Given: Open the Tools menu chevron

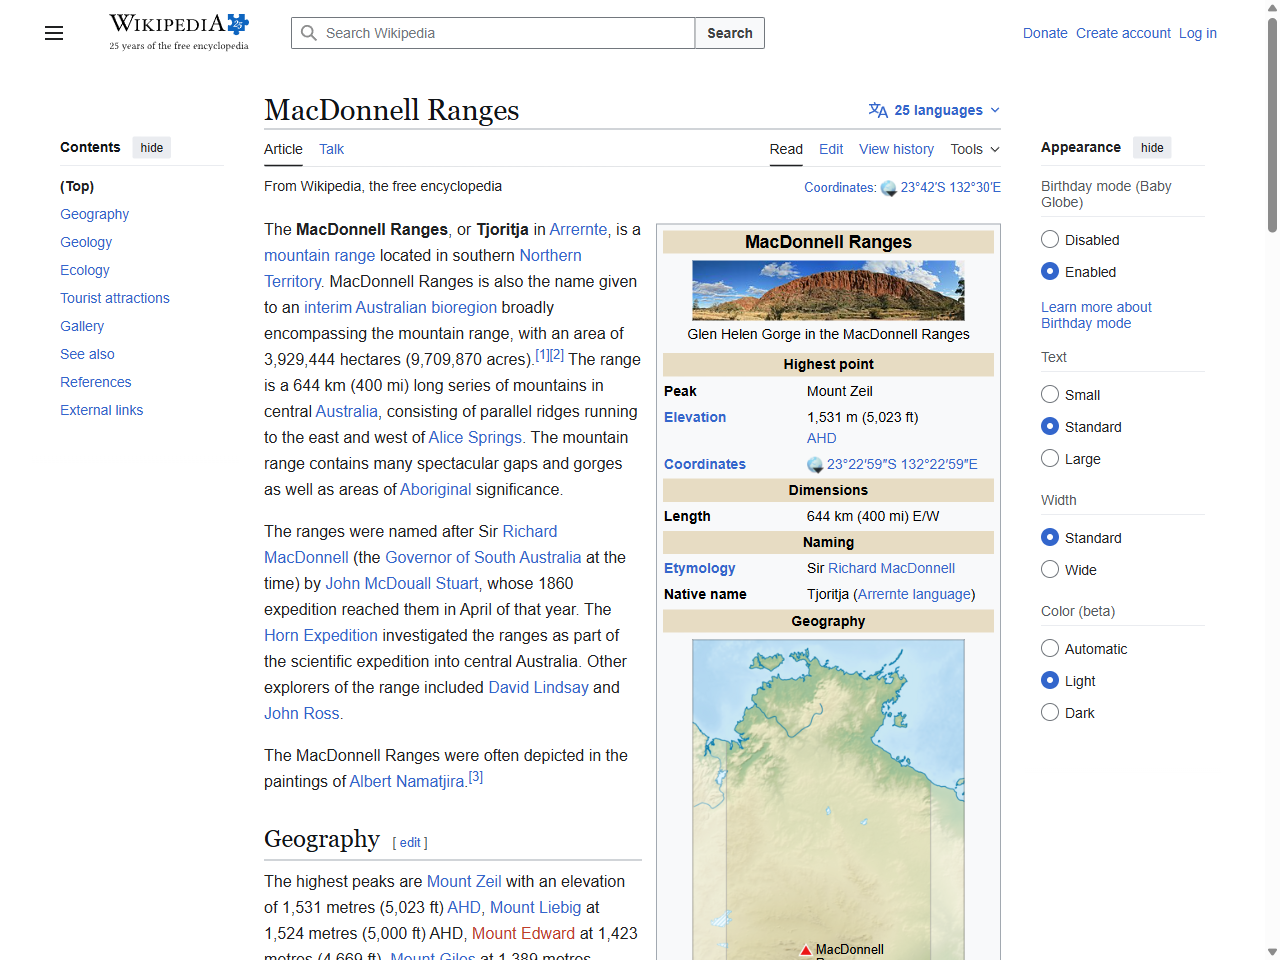Looking at the screenshot, I should coord(997,150).
